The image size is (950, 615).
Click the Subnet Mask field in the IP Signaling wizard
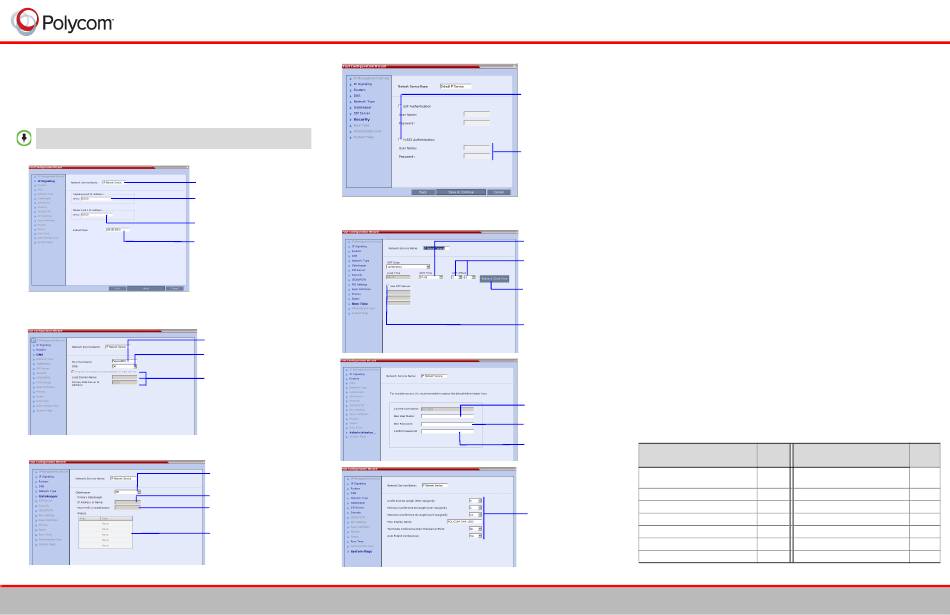click(117, 230)
